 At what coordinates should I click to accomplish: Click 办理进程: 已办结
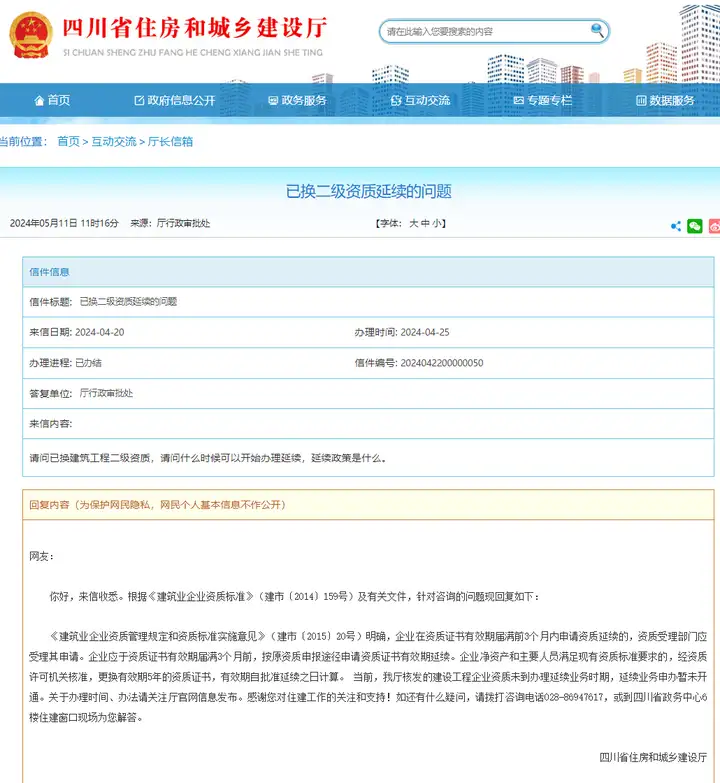(x=65, y=363)
